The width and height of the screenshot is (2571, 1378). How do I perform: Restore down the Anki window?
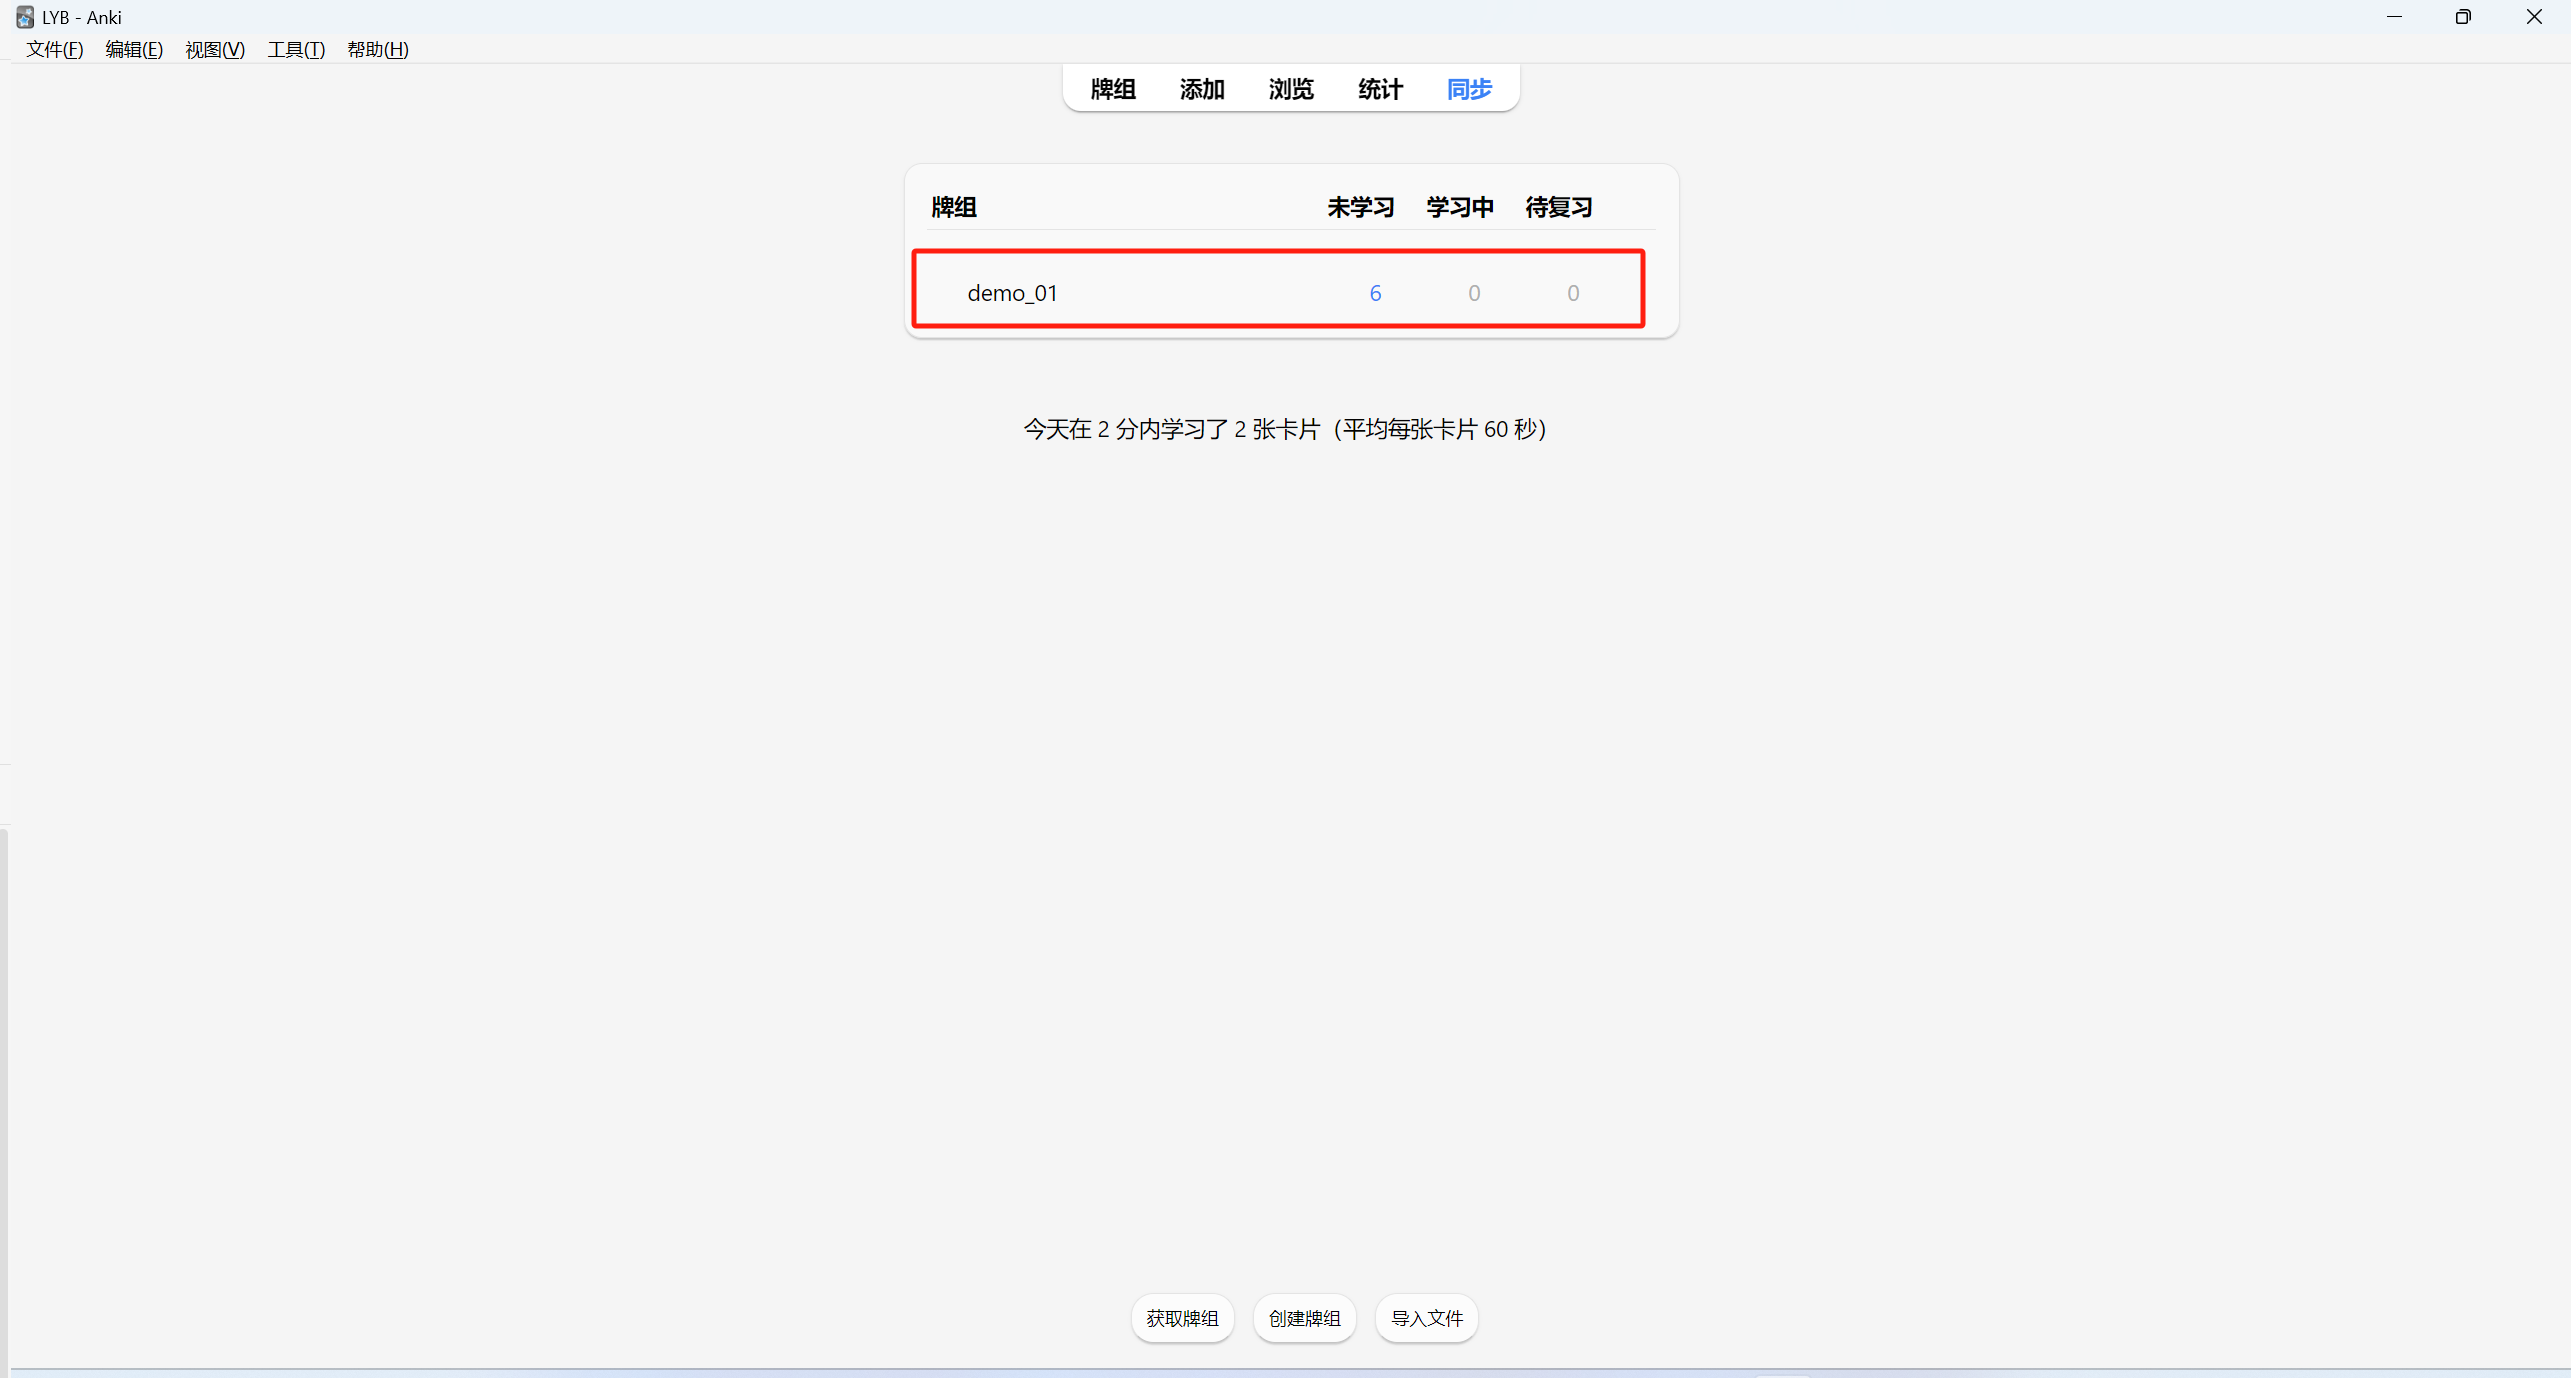[x=2463, y=17]
